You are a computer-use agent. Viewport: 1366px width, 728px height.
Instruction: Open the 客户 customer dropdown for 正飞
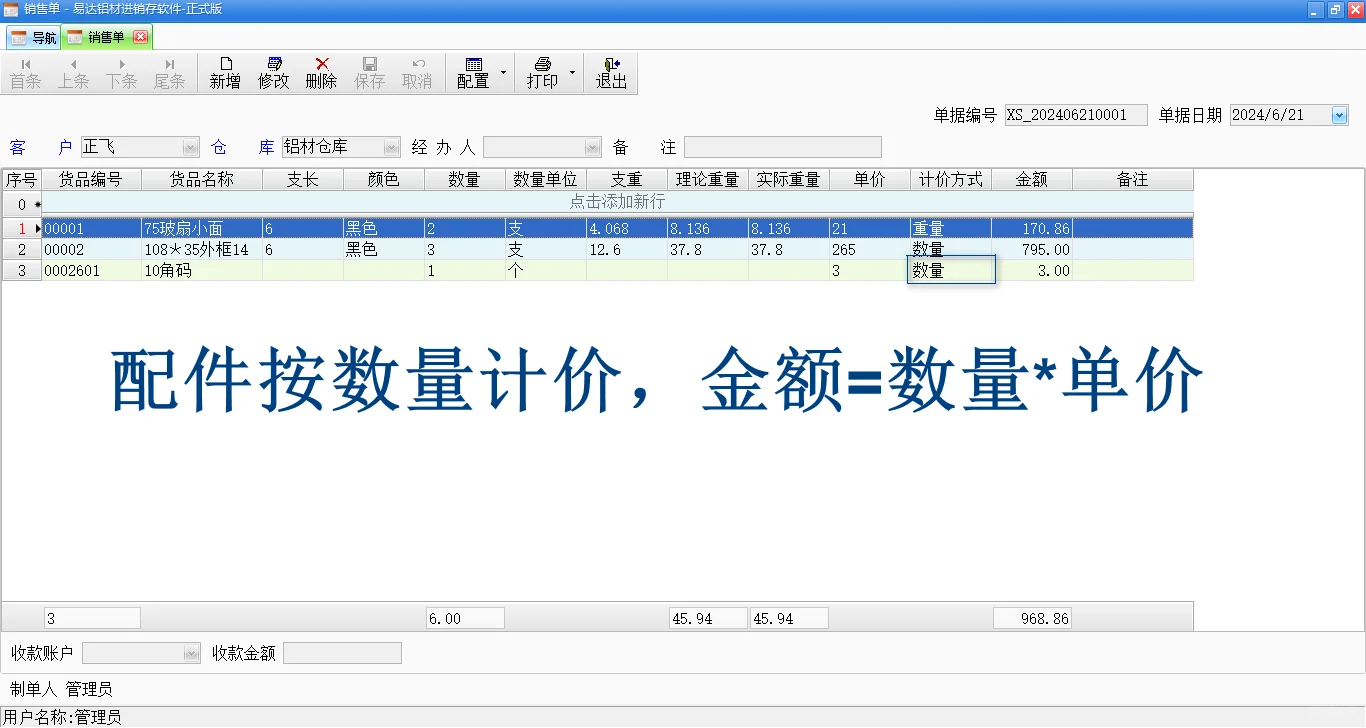(x=189, y=146)
